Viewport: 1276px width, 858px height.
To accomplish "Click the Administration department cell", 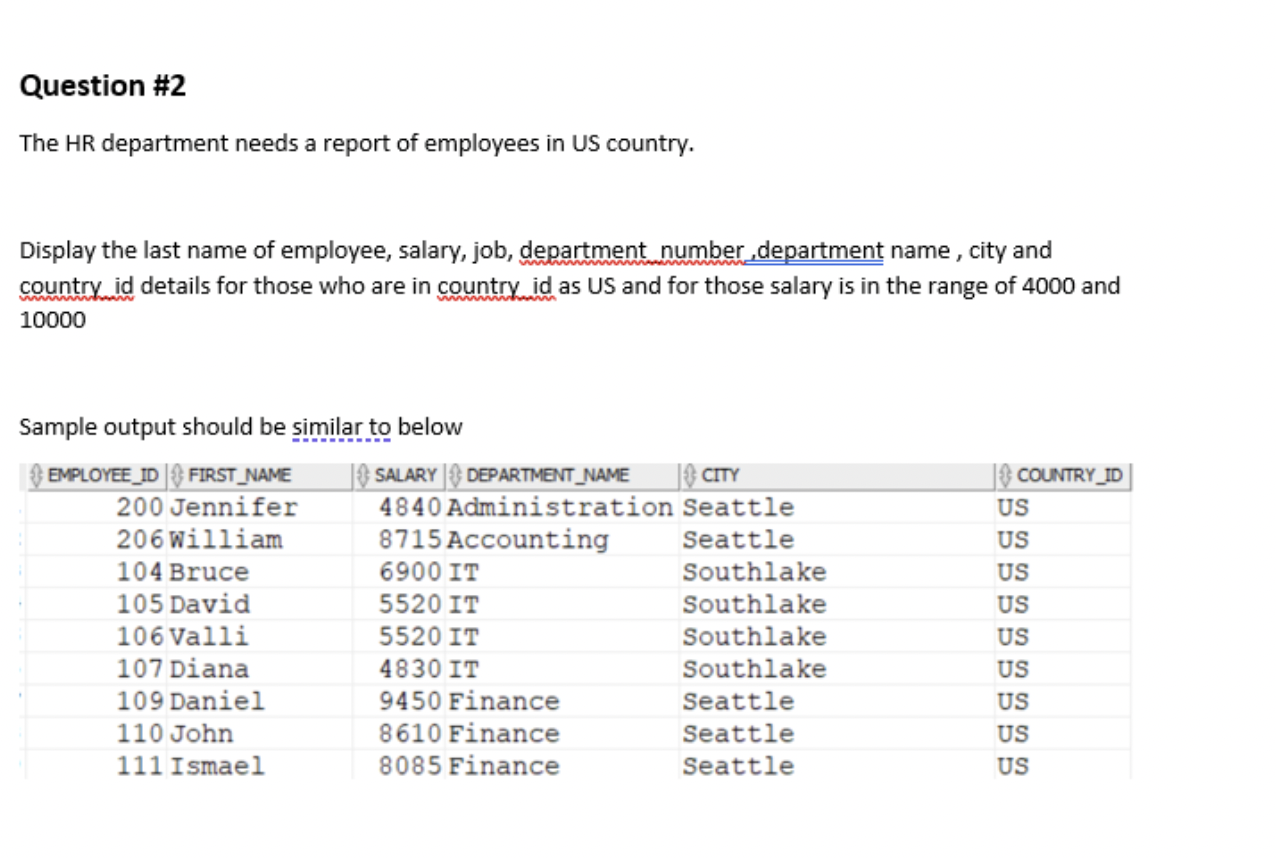I will click(x=561, y=507).
